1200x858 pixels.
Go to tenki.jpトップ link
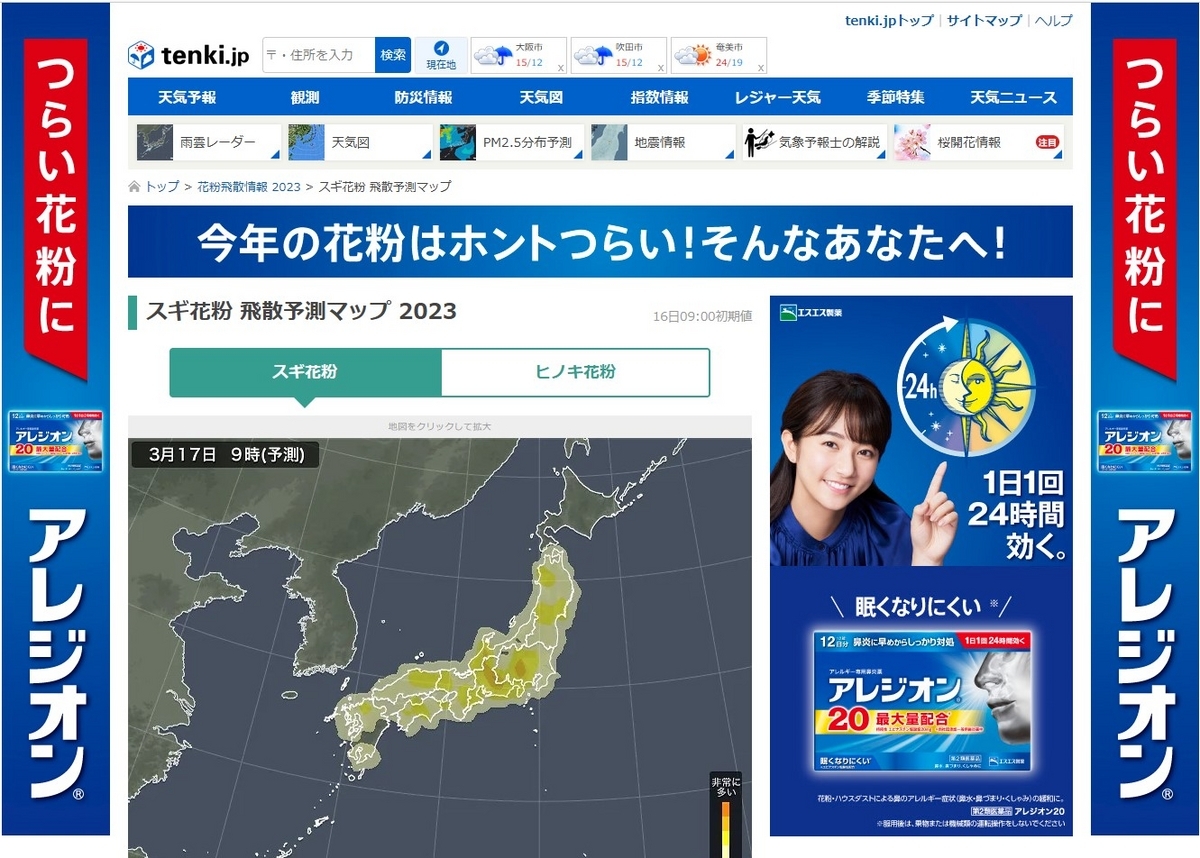point(889,20)
